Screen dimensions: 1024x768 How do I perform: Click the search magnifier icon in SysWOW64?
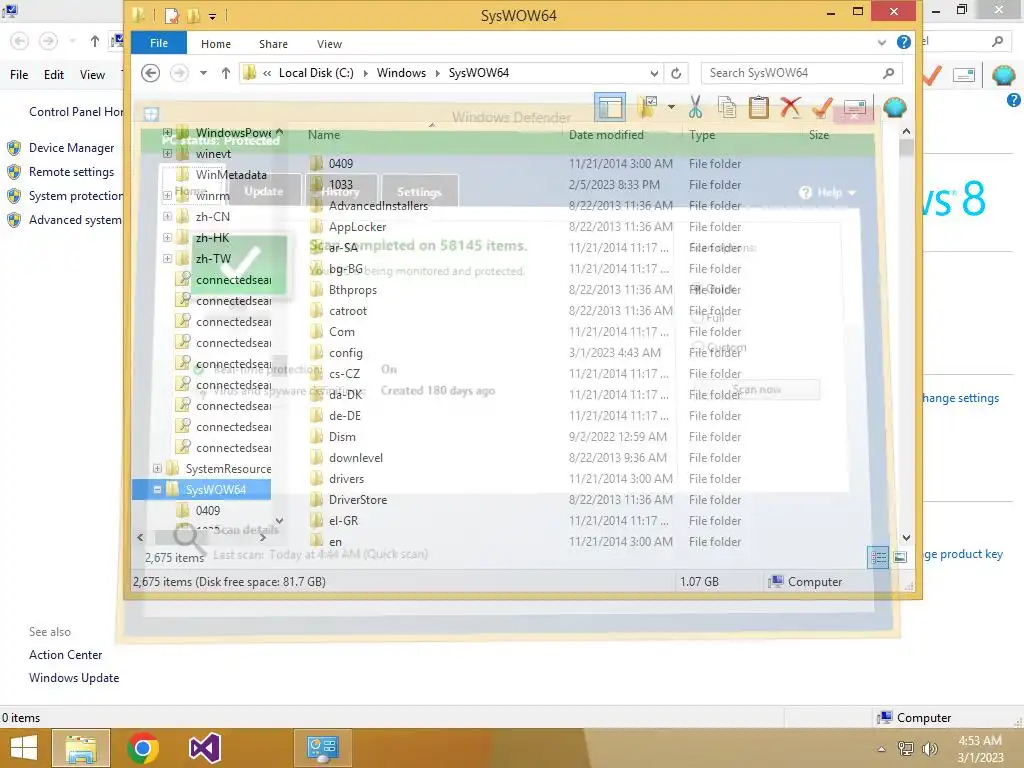click(x=888, y=73)
